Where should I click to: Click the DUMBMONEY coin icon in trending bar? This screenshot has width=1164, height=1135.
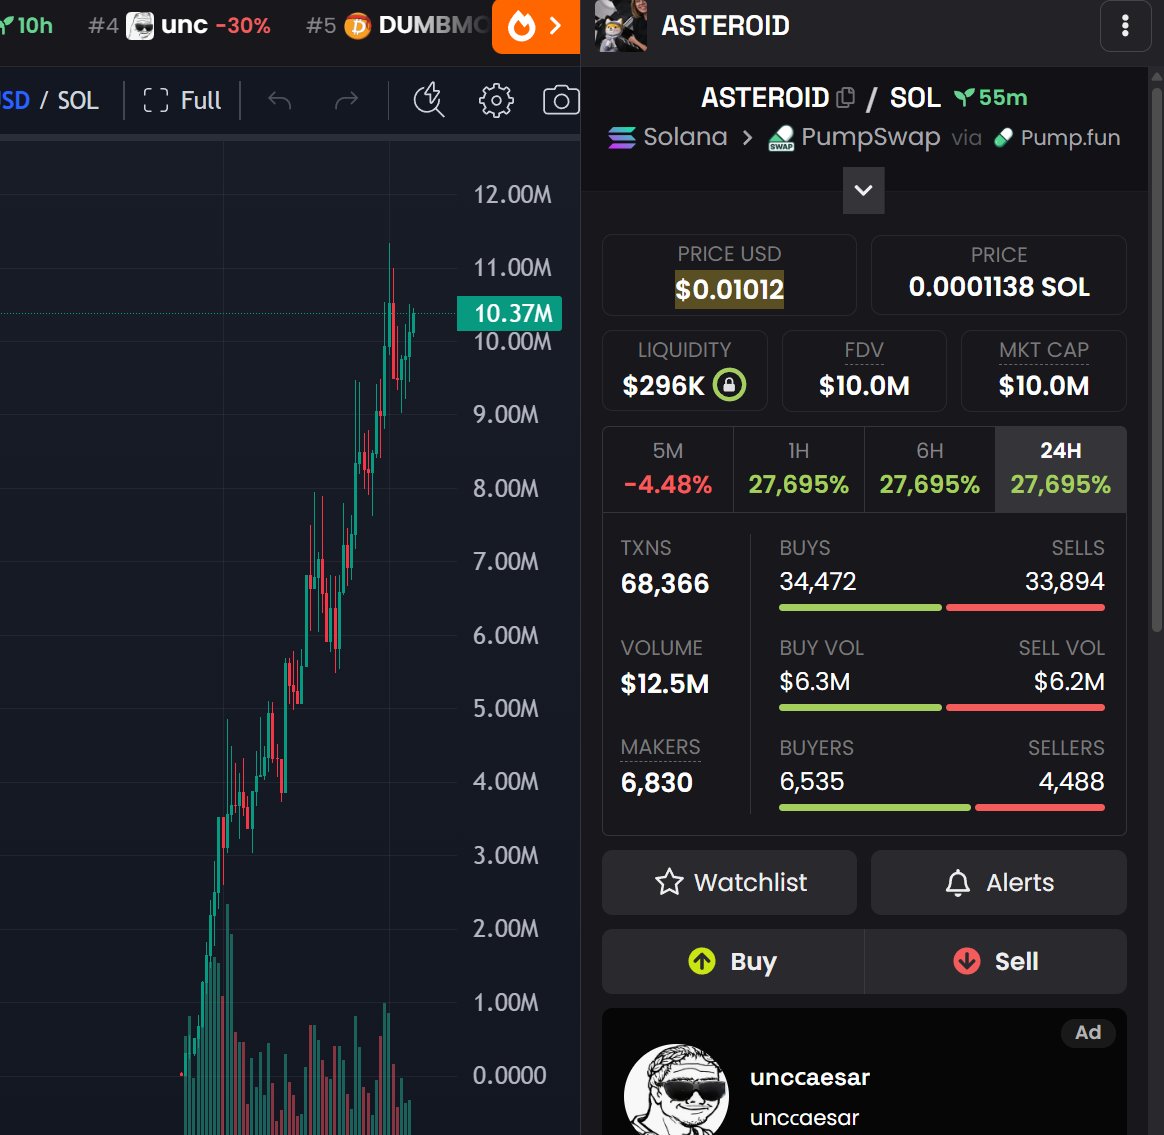[357, 26]
